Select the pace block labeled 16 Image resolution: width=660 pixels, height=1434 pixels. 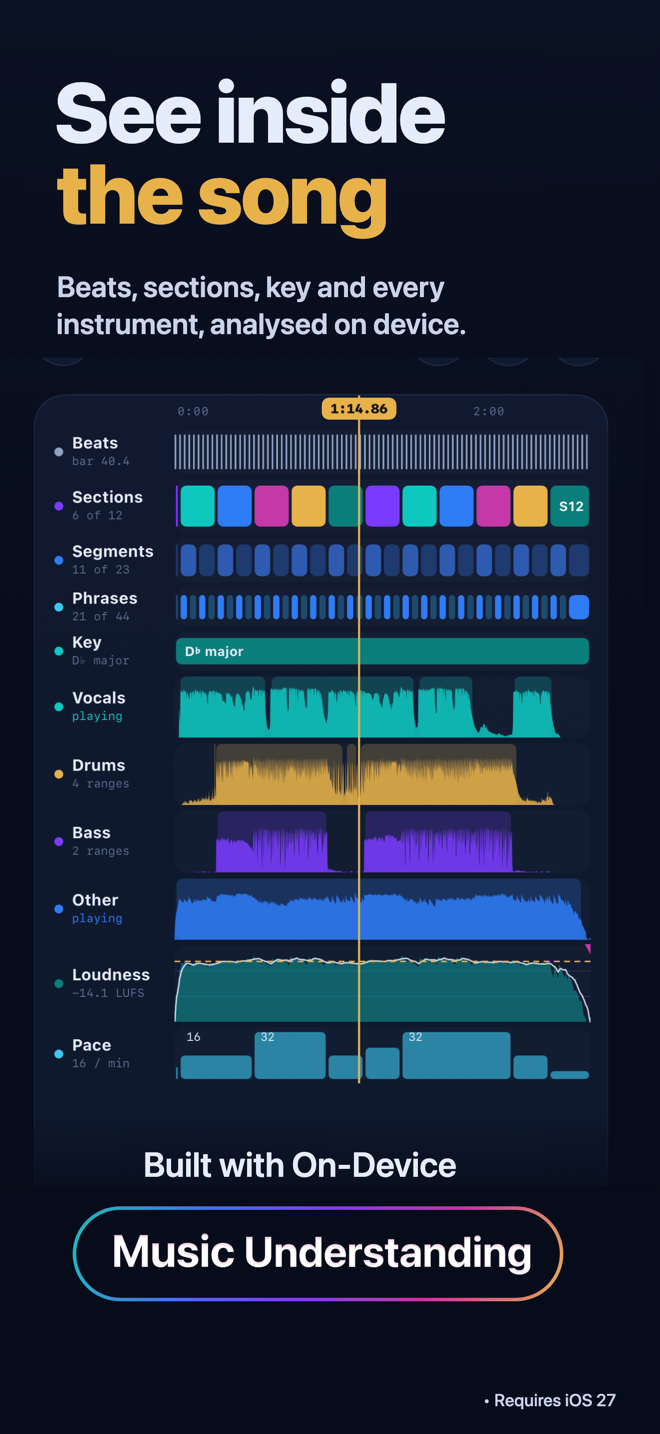[215, 1067]
